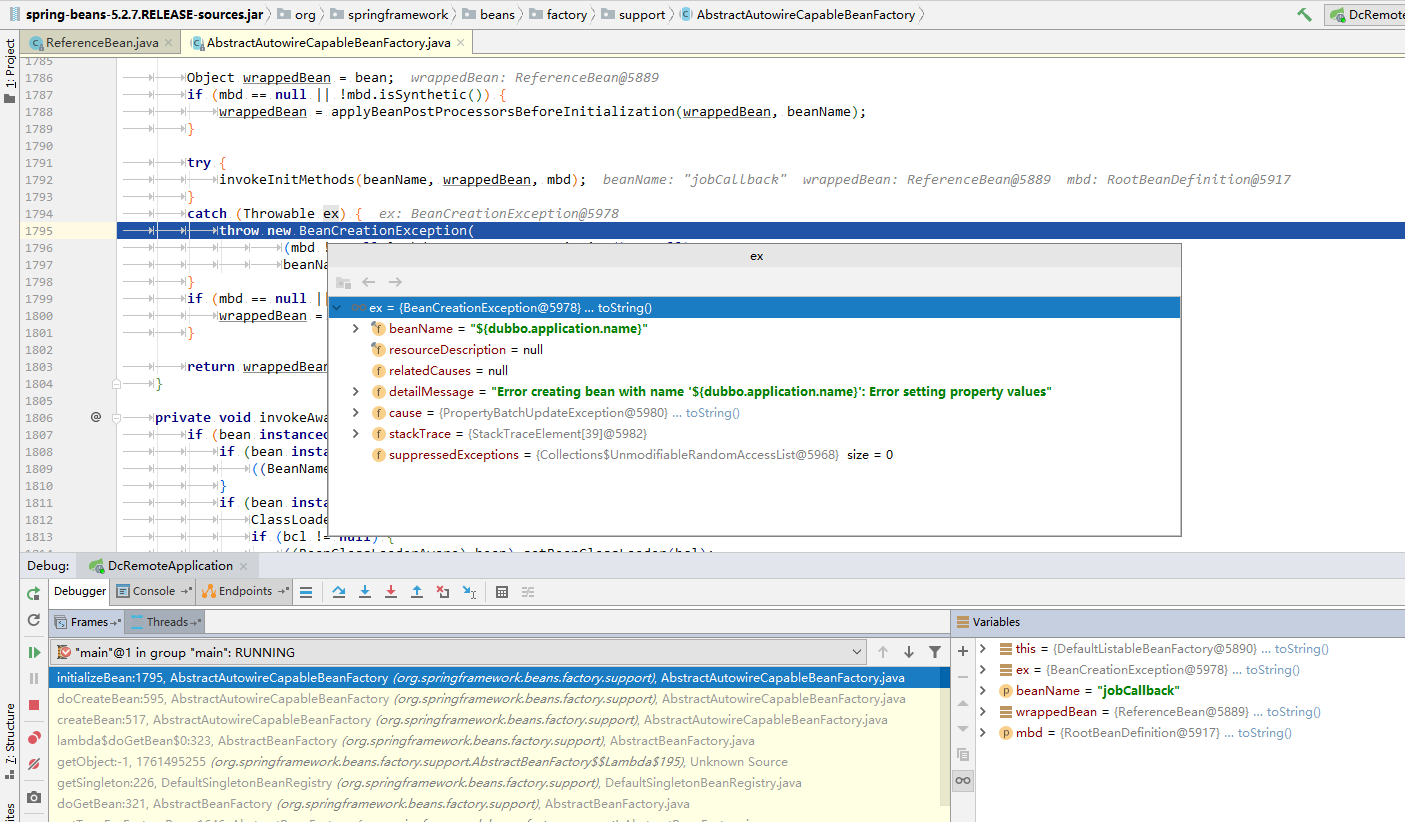The width and height of the screenshot is (1405, 822).
Task: Pause the program
Action: 34,678
